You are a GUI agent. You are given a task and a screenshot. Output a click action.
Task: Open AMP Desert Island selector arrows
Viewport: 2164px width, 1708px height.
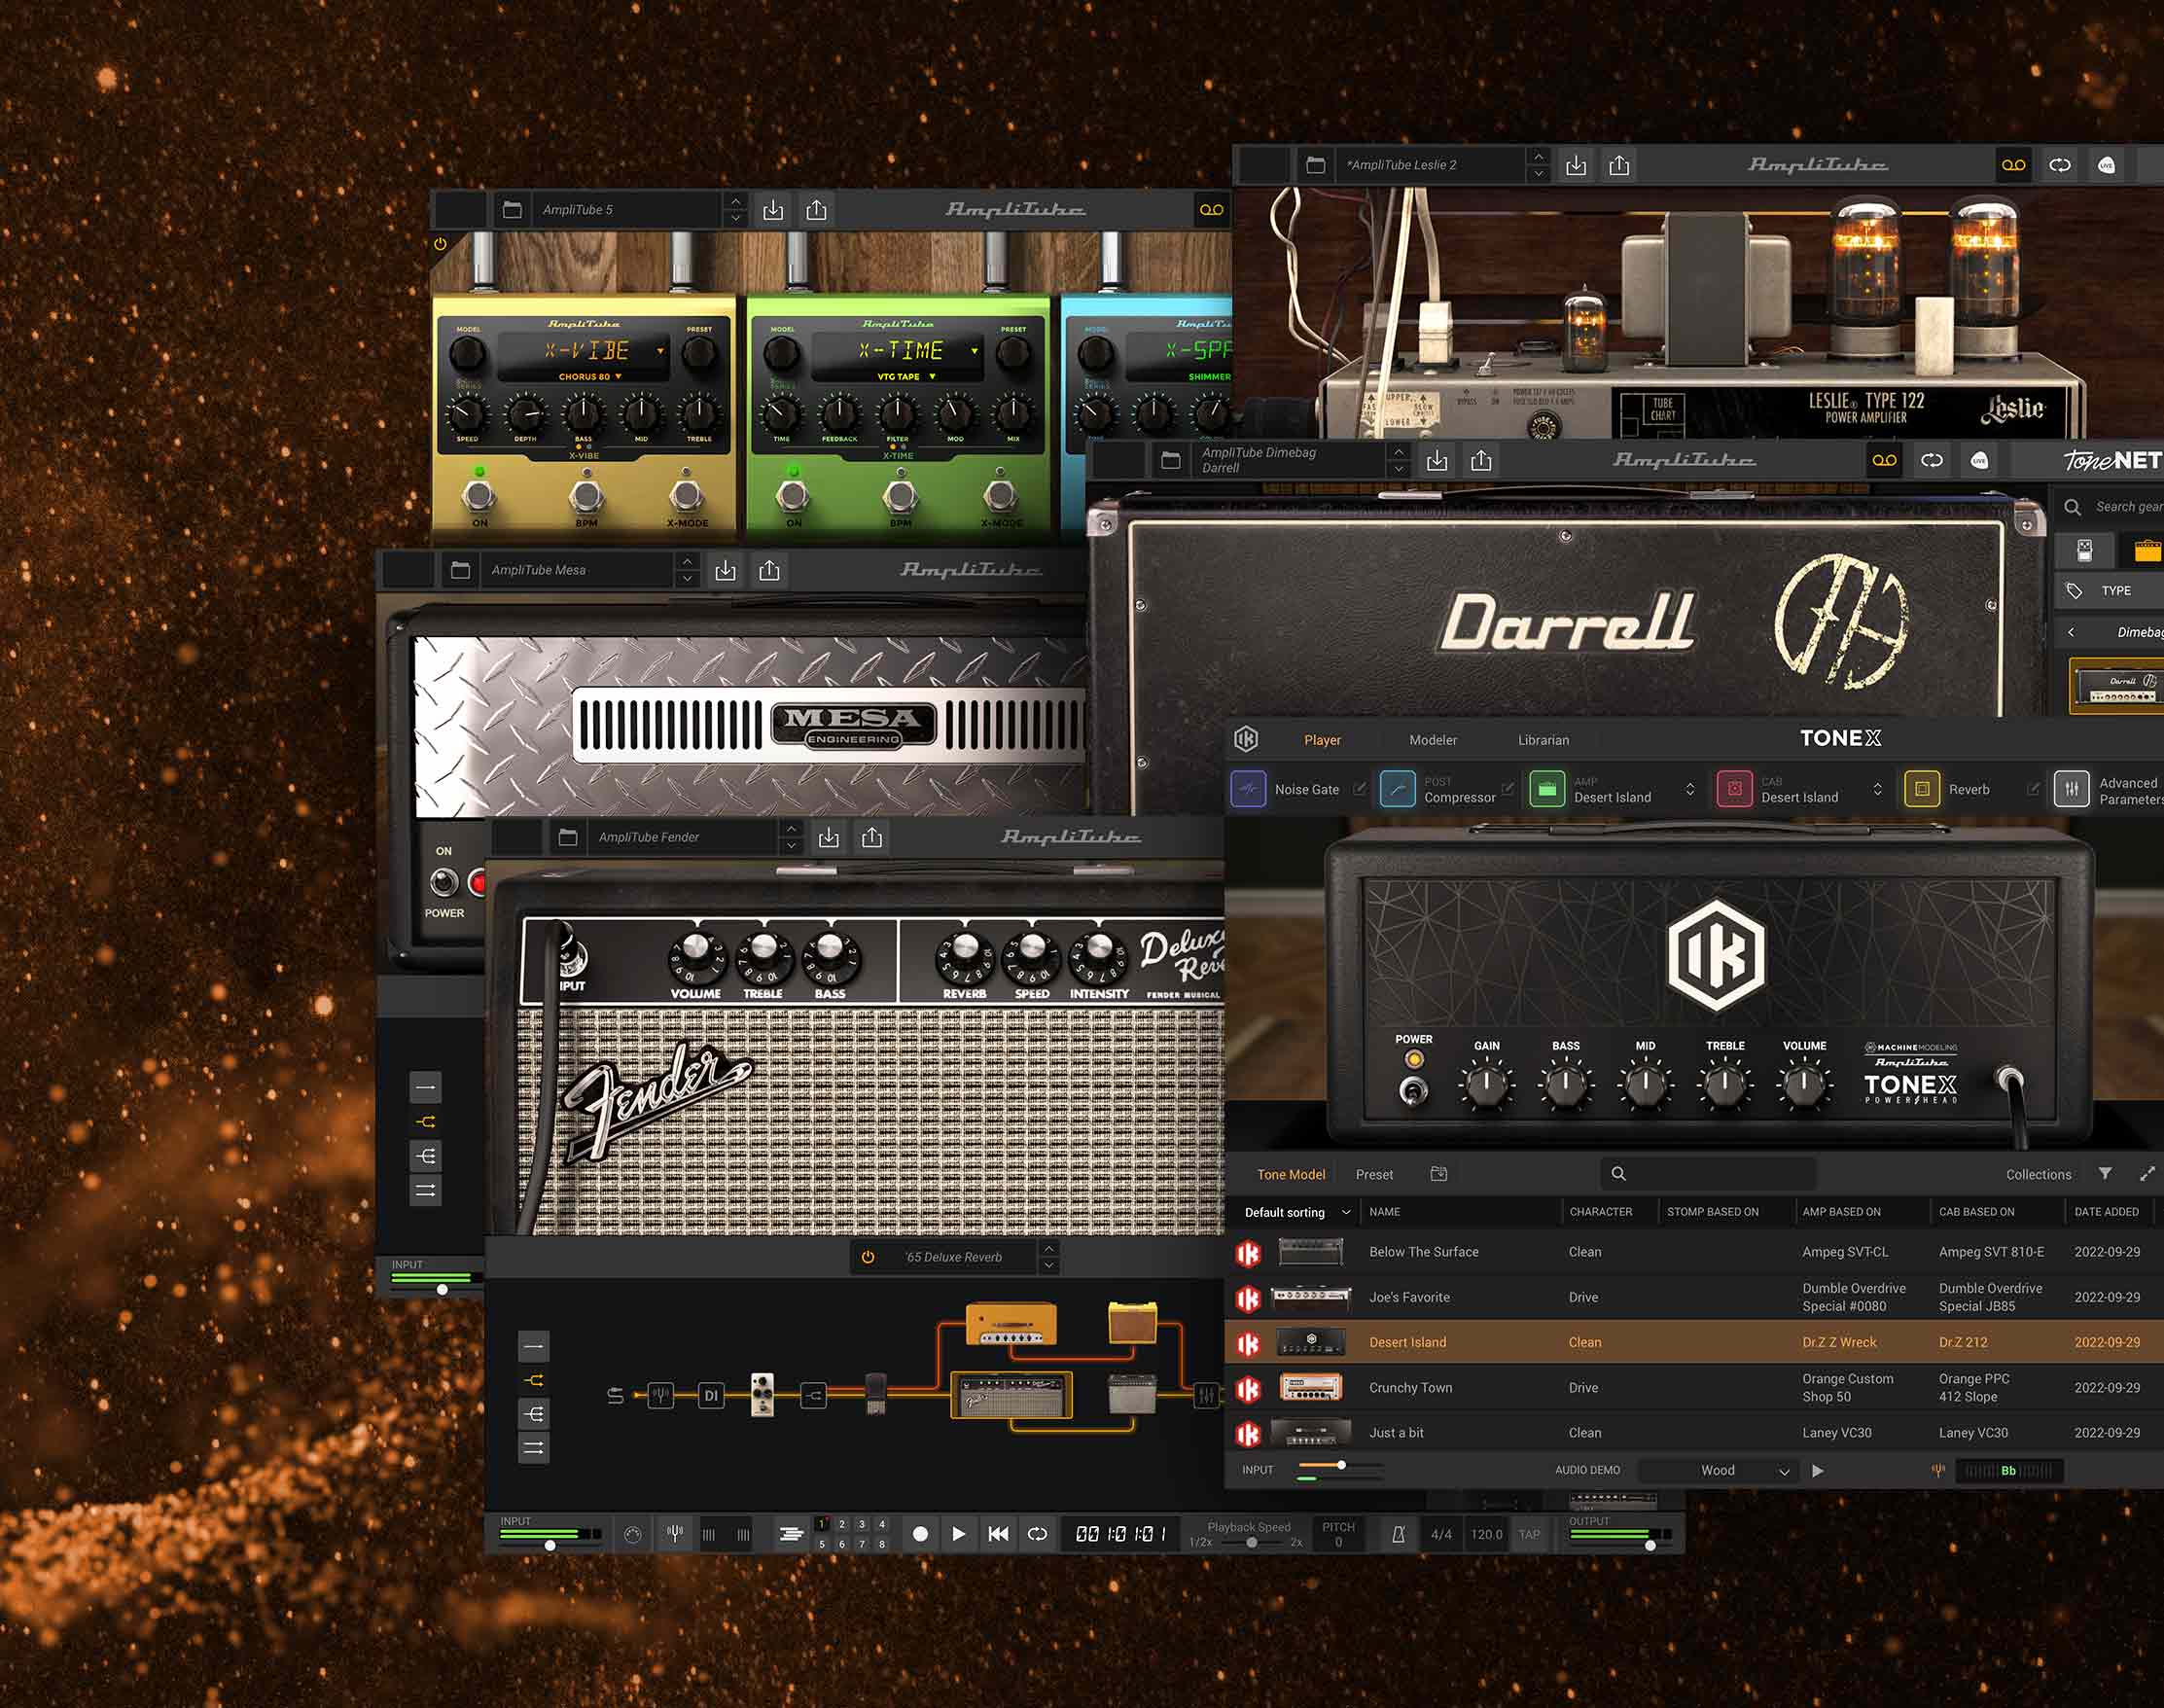(x=1690, y=789)
